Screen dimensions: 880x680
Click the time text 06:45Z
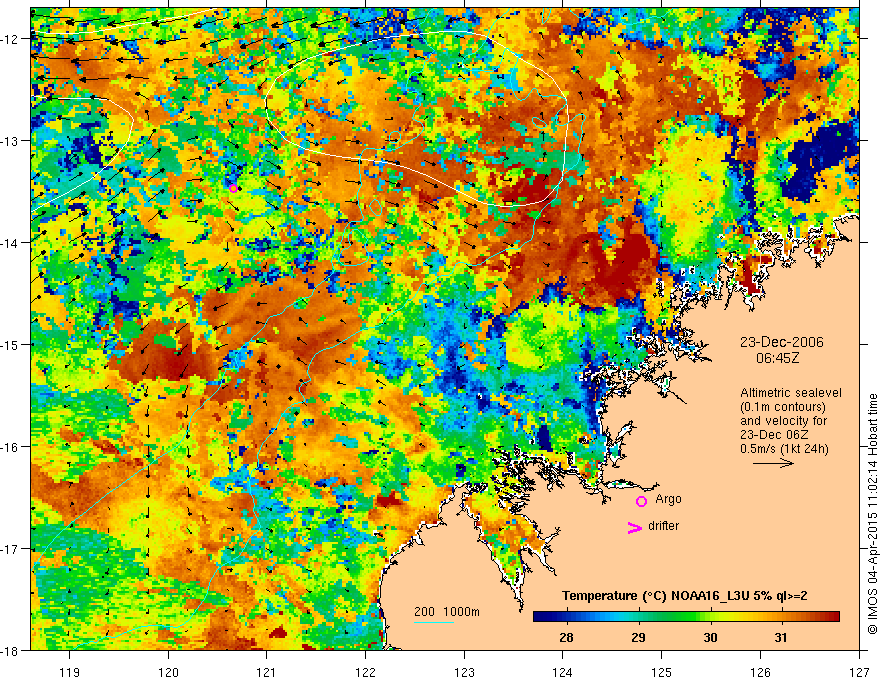(x=777, y=358)
